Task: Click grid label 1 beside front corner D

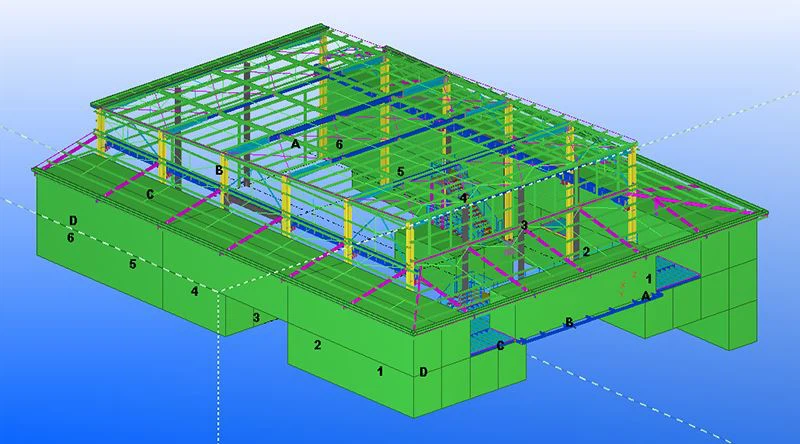Action: click(379, 371)
